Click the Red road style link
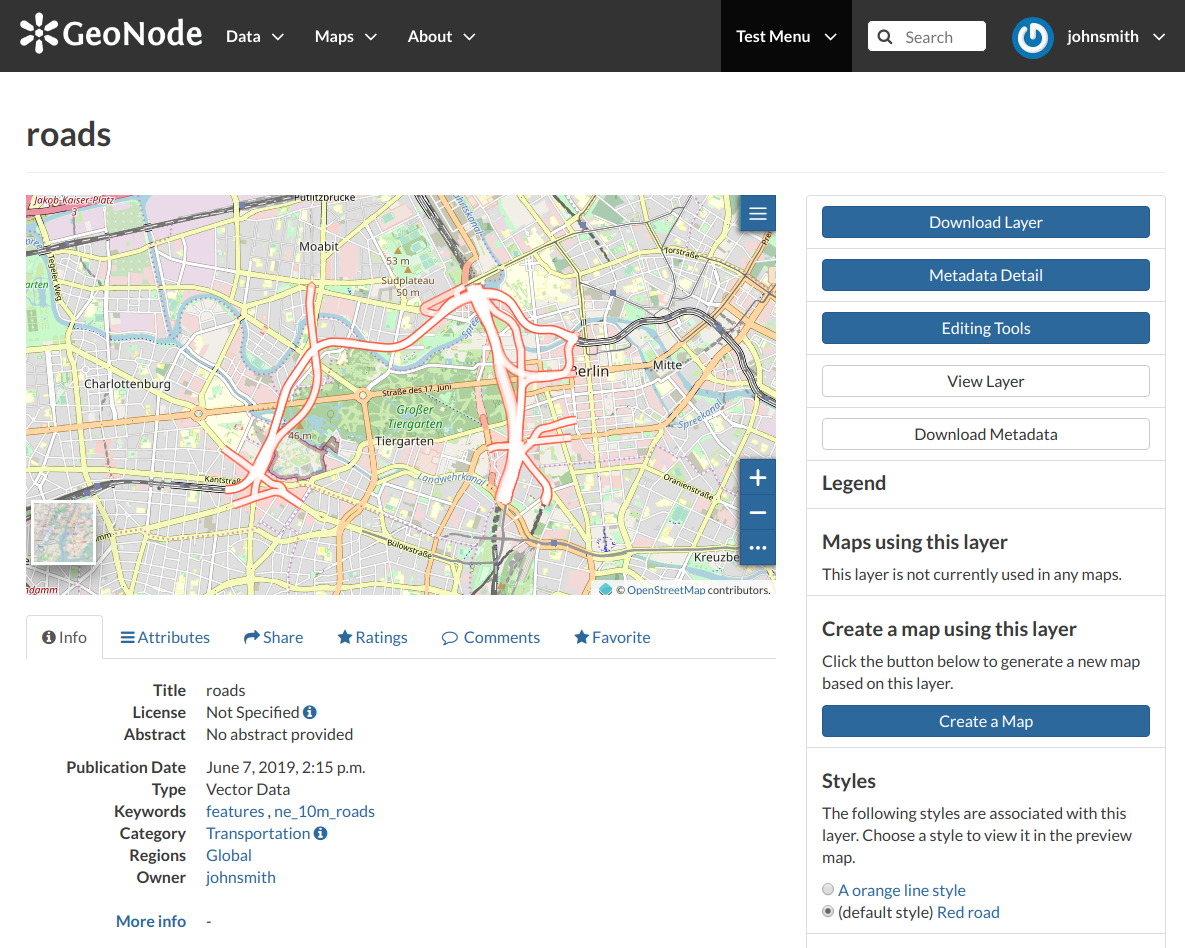Screen dimensions: 1185x948 (968, 912)
